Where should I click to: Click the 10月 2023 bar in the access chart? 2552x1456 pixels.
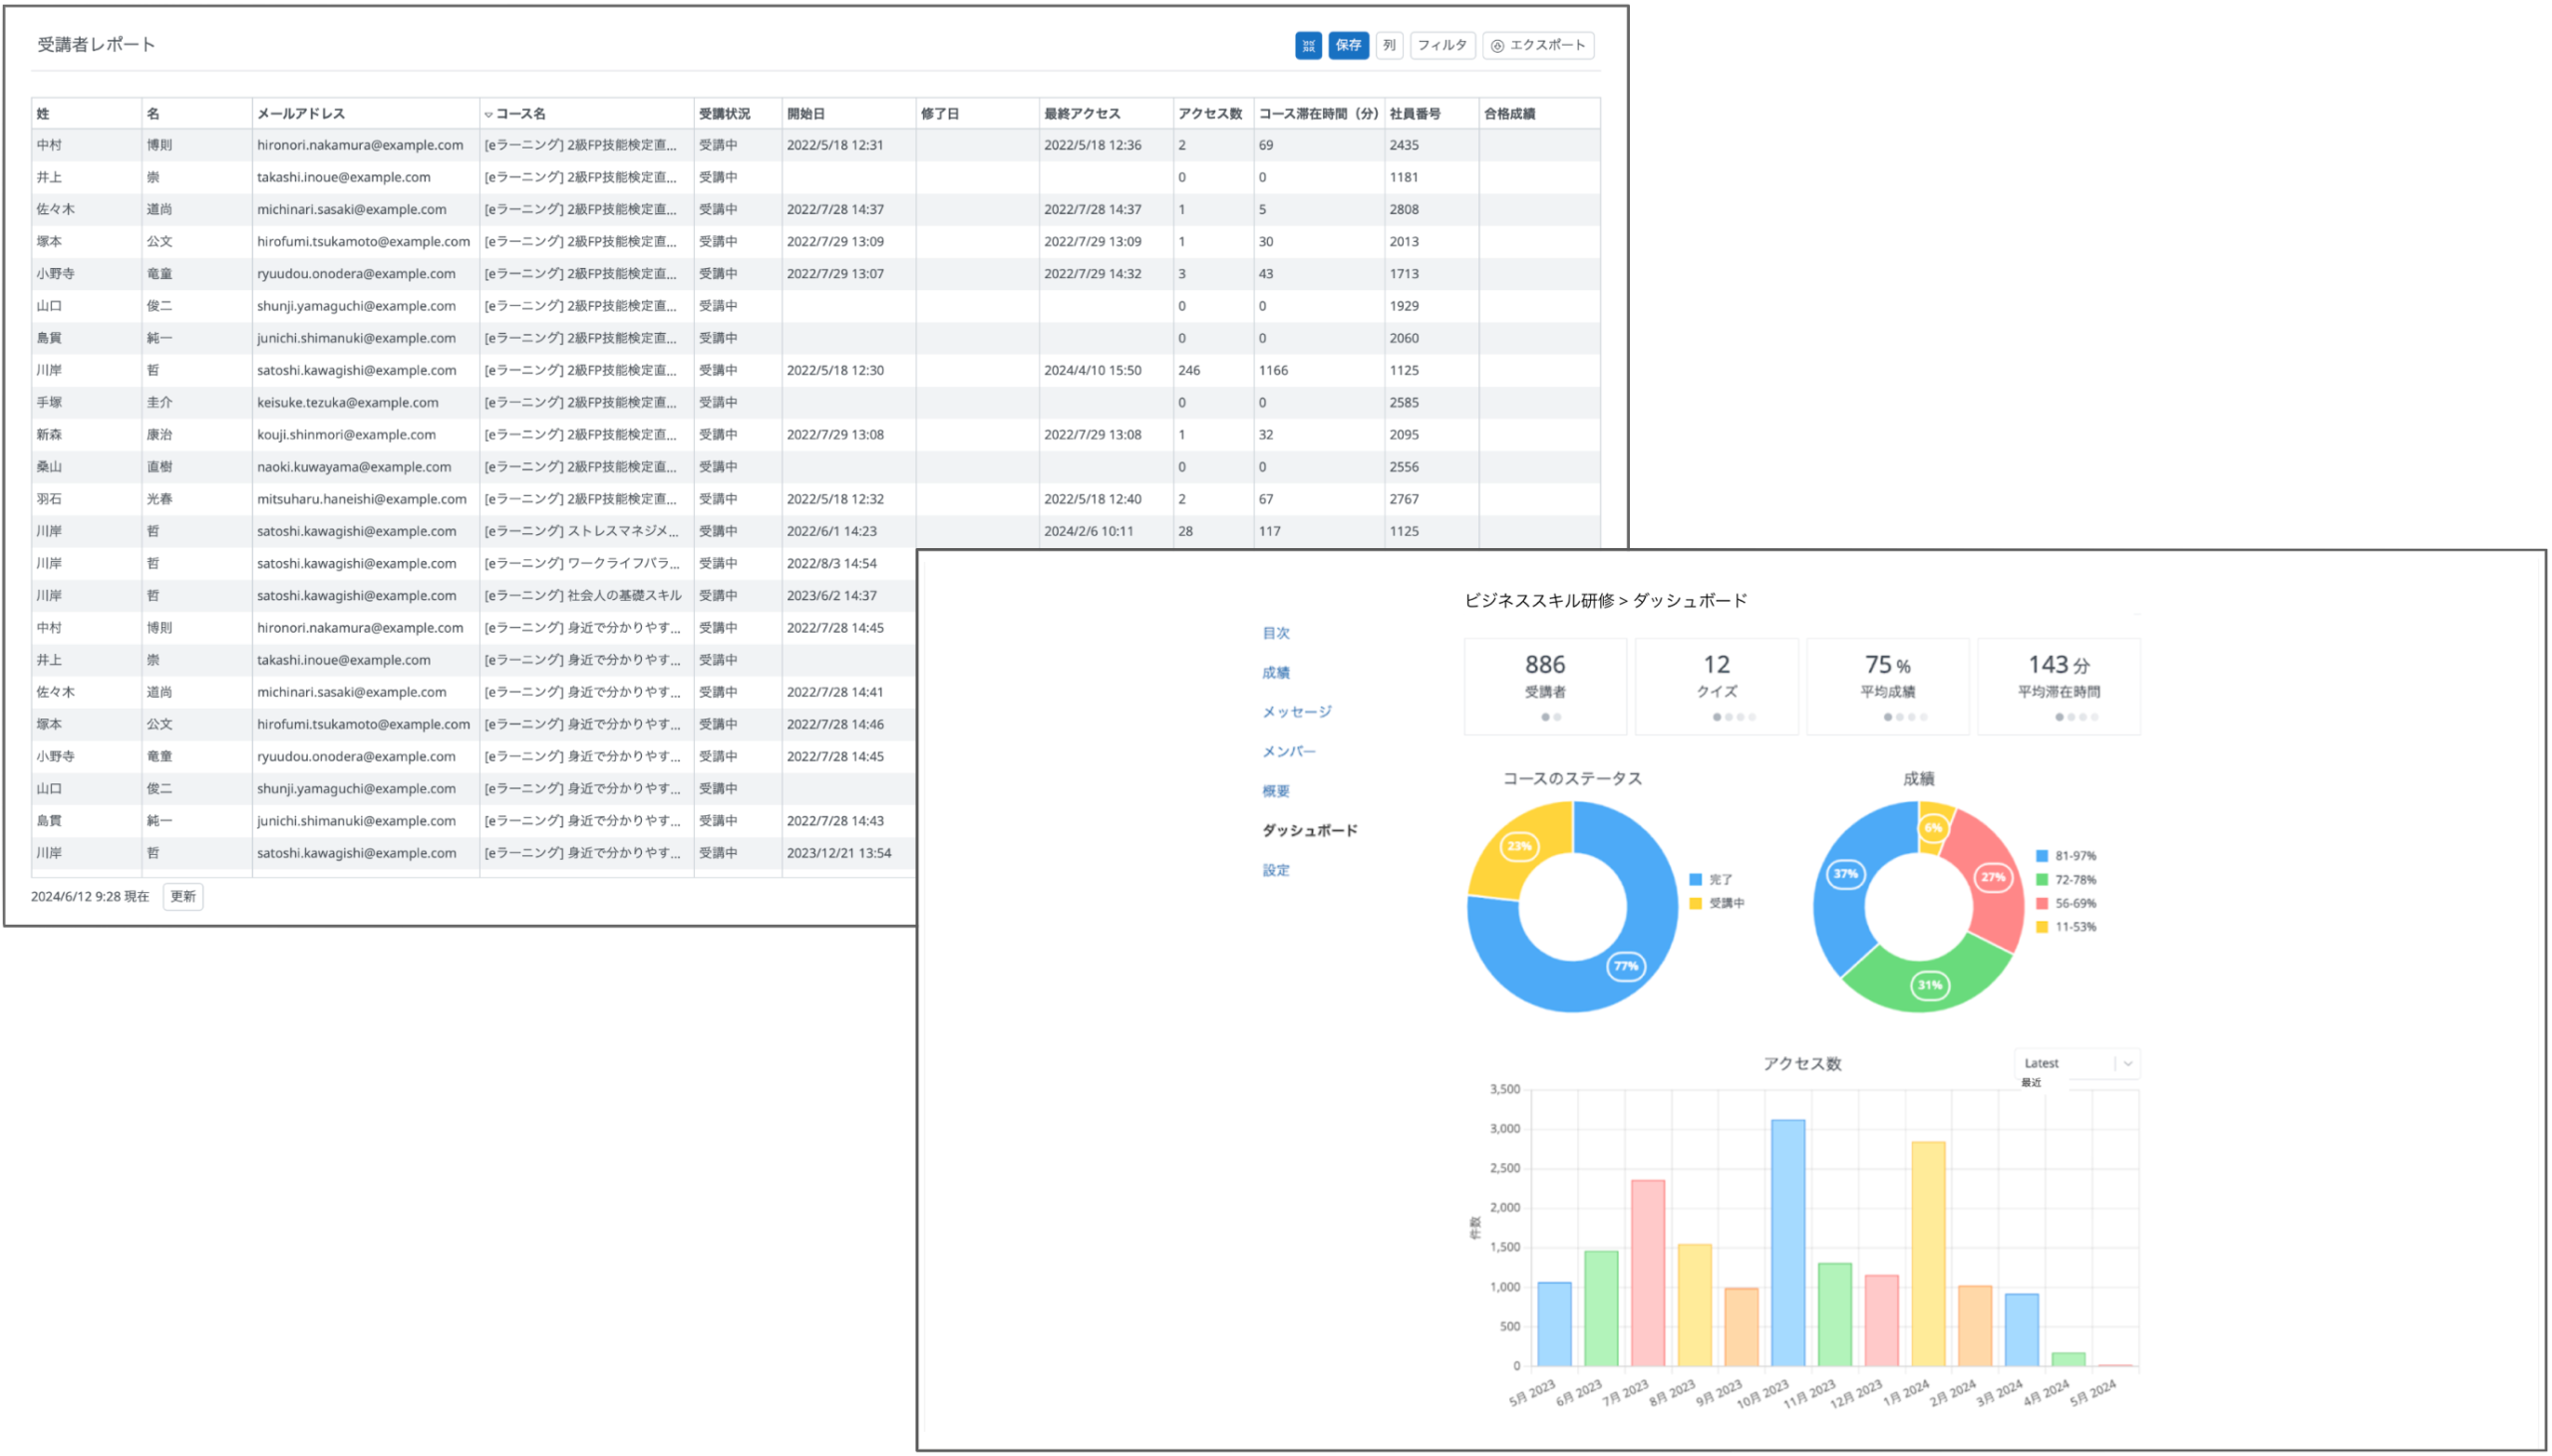(1788, 1243)
